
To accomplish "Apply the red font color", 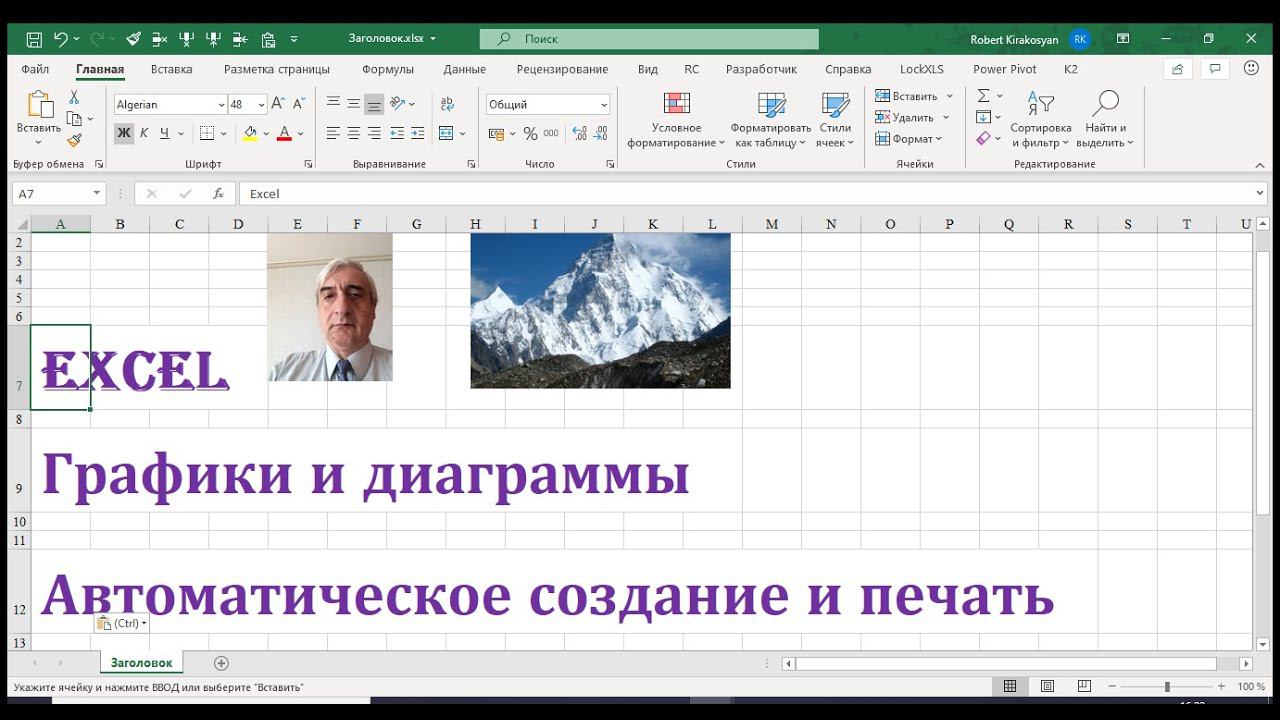I will coord(284,133).
